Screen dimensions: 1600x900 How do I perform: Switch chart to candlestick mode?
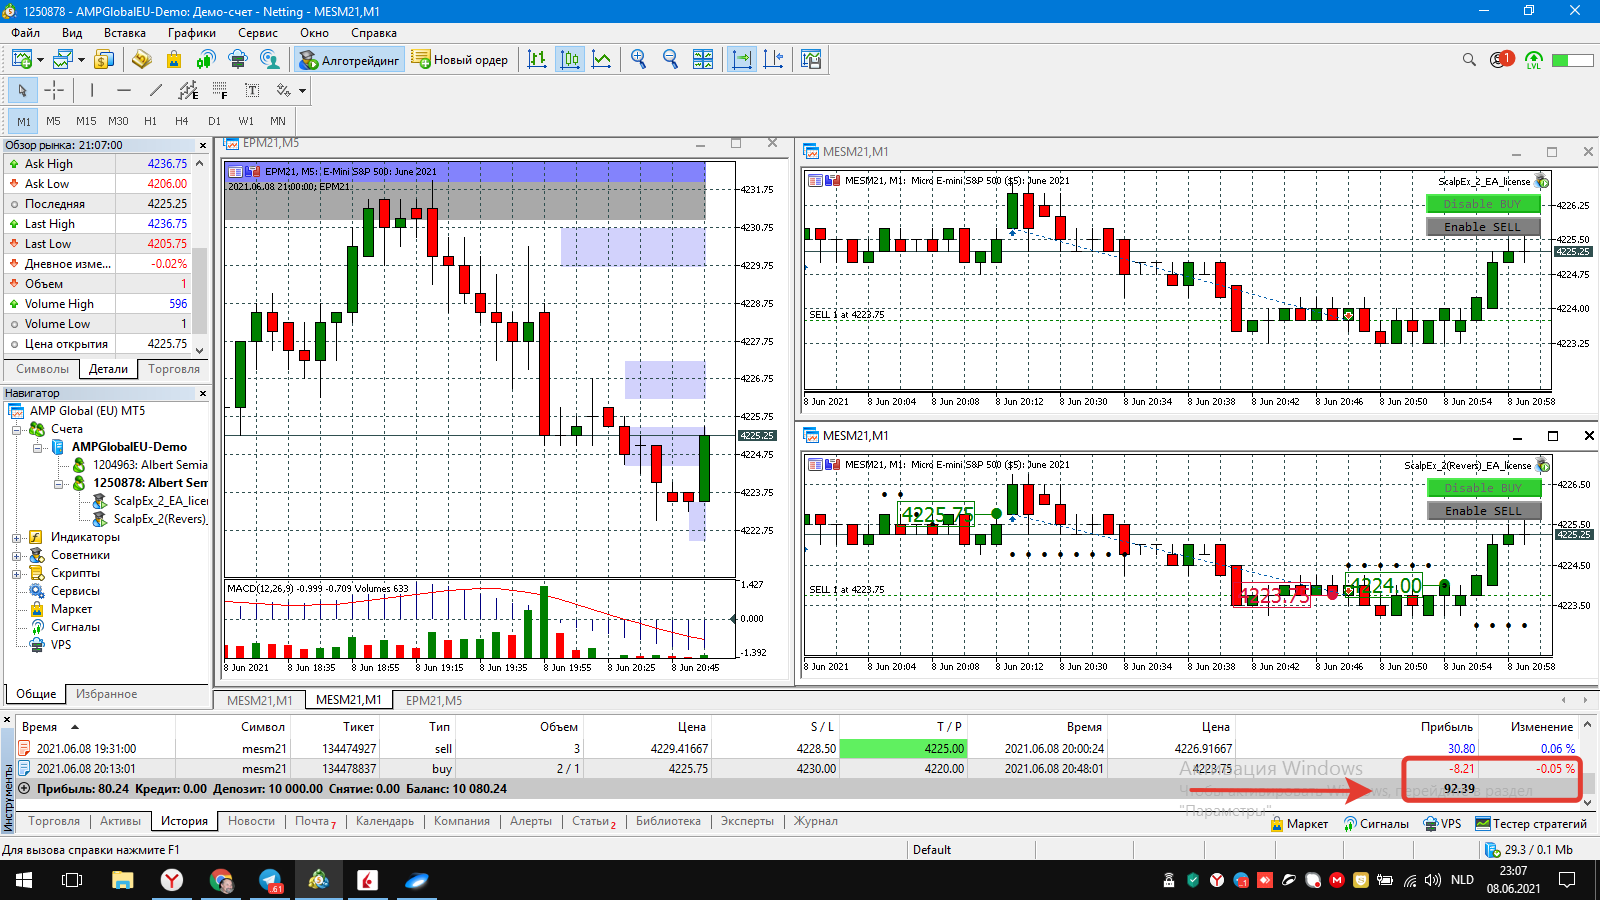(569, 60)
